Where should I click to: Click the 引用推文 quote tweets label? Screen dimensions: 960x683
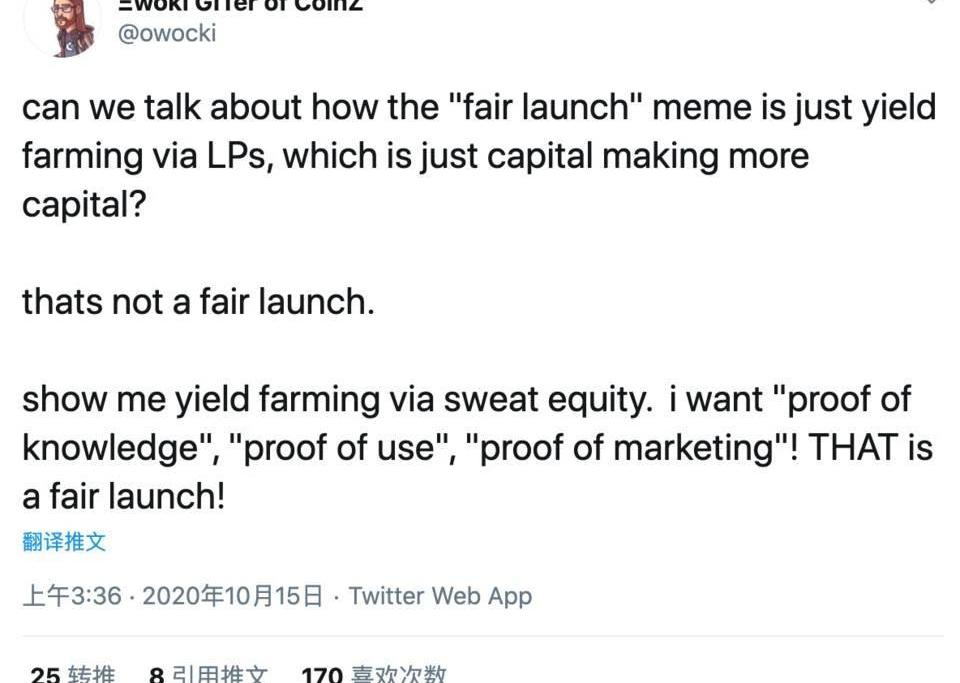[219, 674]
